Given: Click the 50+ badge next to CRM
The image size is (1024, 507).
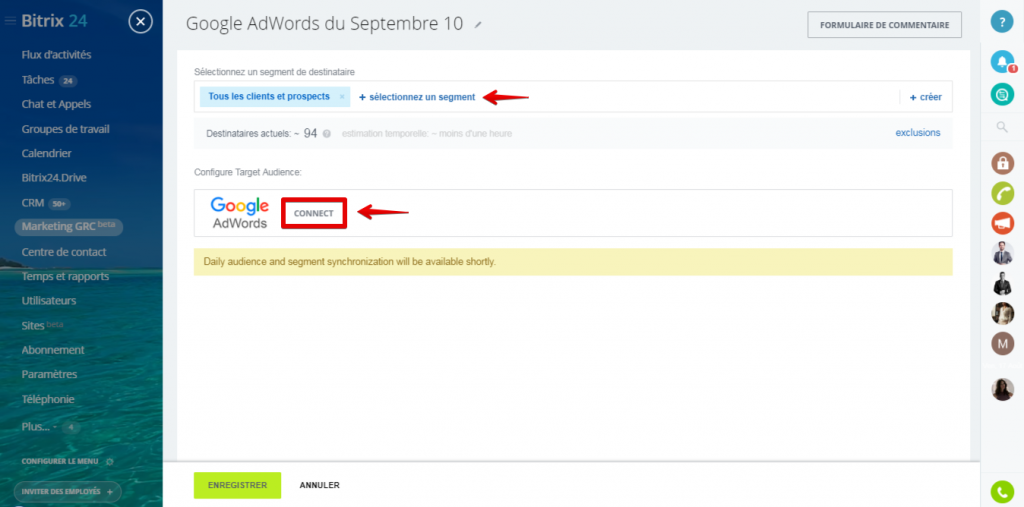Looking at the screenshot, I should tap(59, 204).
